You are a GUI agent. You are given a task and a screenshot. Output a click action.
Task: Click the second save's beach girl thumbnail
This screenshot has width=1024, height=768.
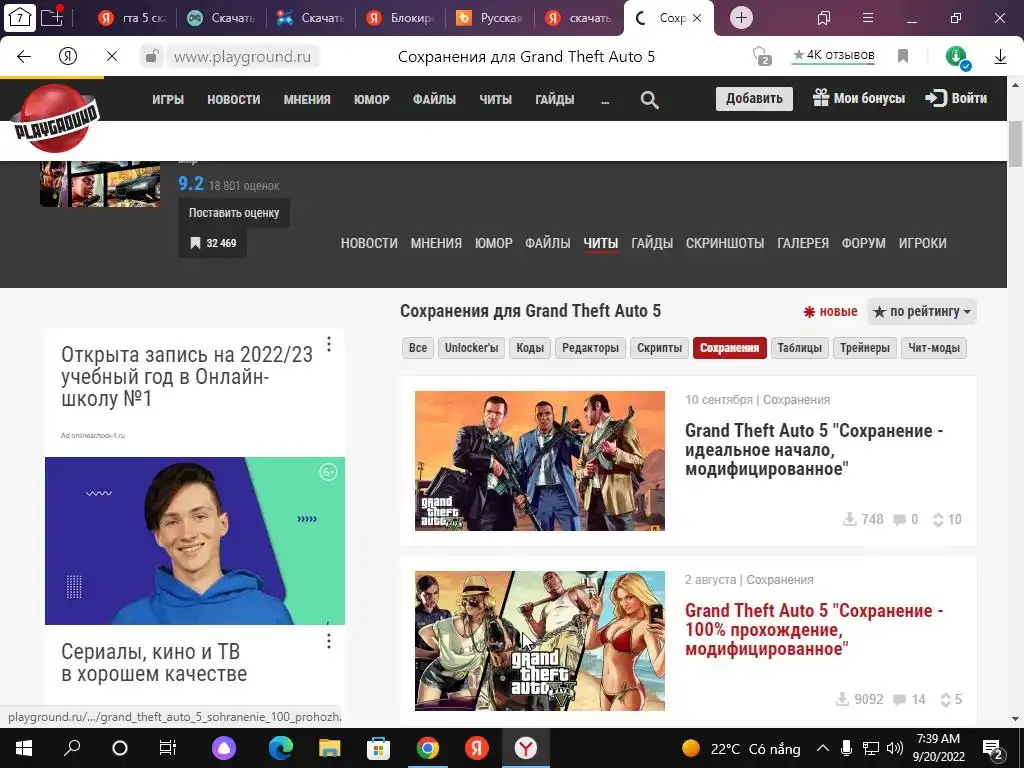(539, 641)
